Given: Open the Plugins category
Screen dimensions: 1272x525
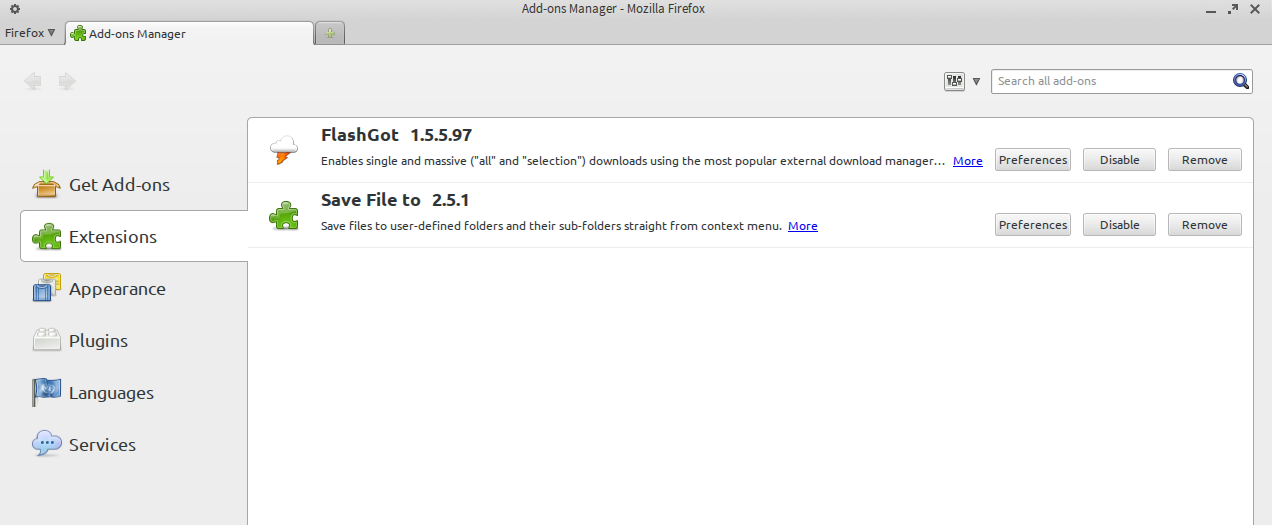Looking at the screenshot, I should click(x=134, y=341).
